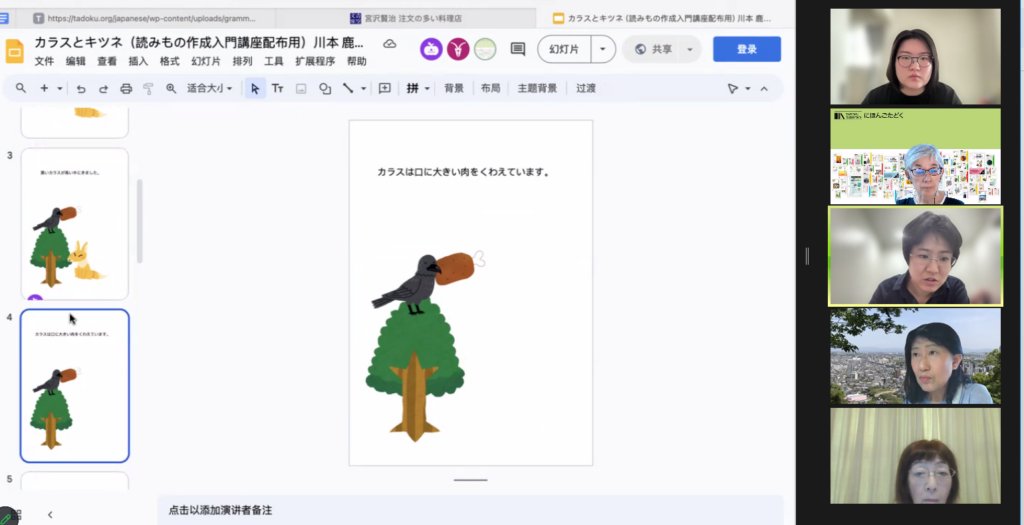
Task: Expand the 共享 share options arrow
Action: coord(689,49)
